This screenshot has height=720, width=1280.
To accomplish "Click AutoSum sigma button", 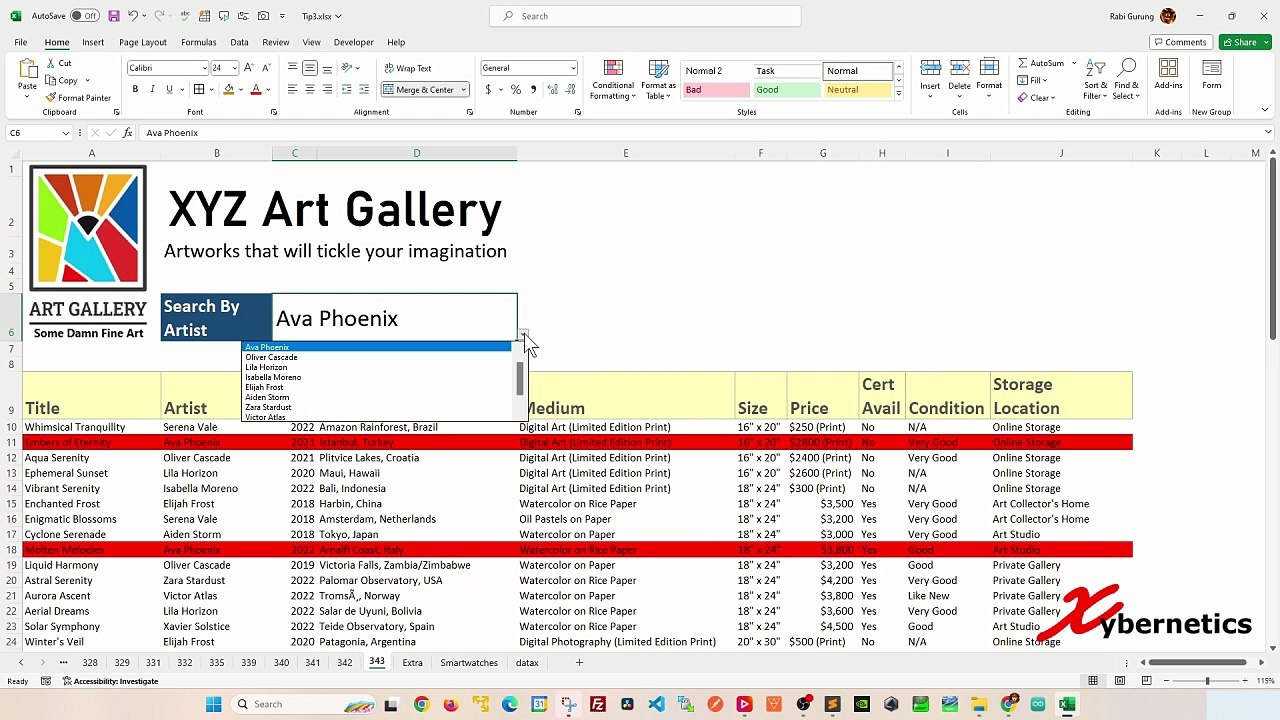I will 1041,63.
